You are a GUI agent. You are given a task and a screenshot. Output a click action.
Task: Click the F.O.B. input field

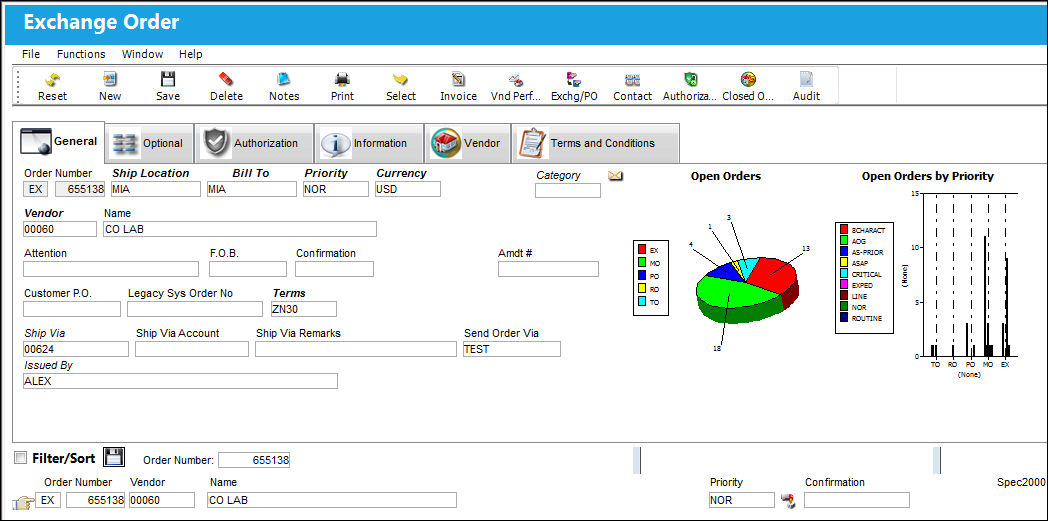(248, 269)
